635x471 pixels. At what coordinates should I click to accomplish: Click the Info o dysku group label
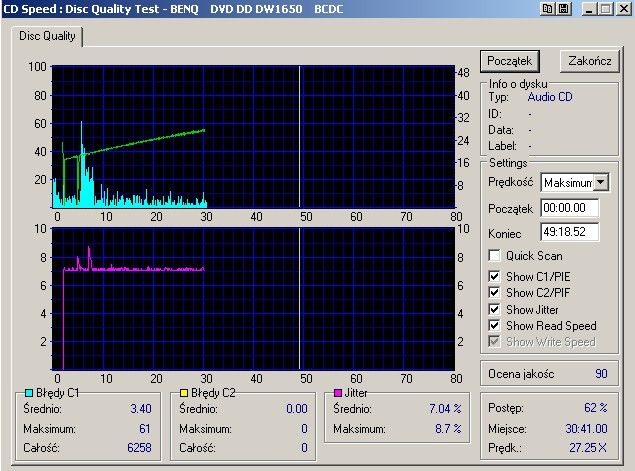(x=518, y=84)
